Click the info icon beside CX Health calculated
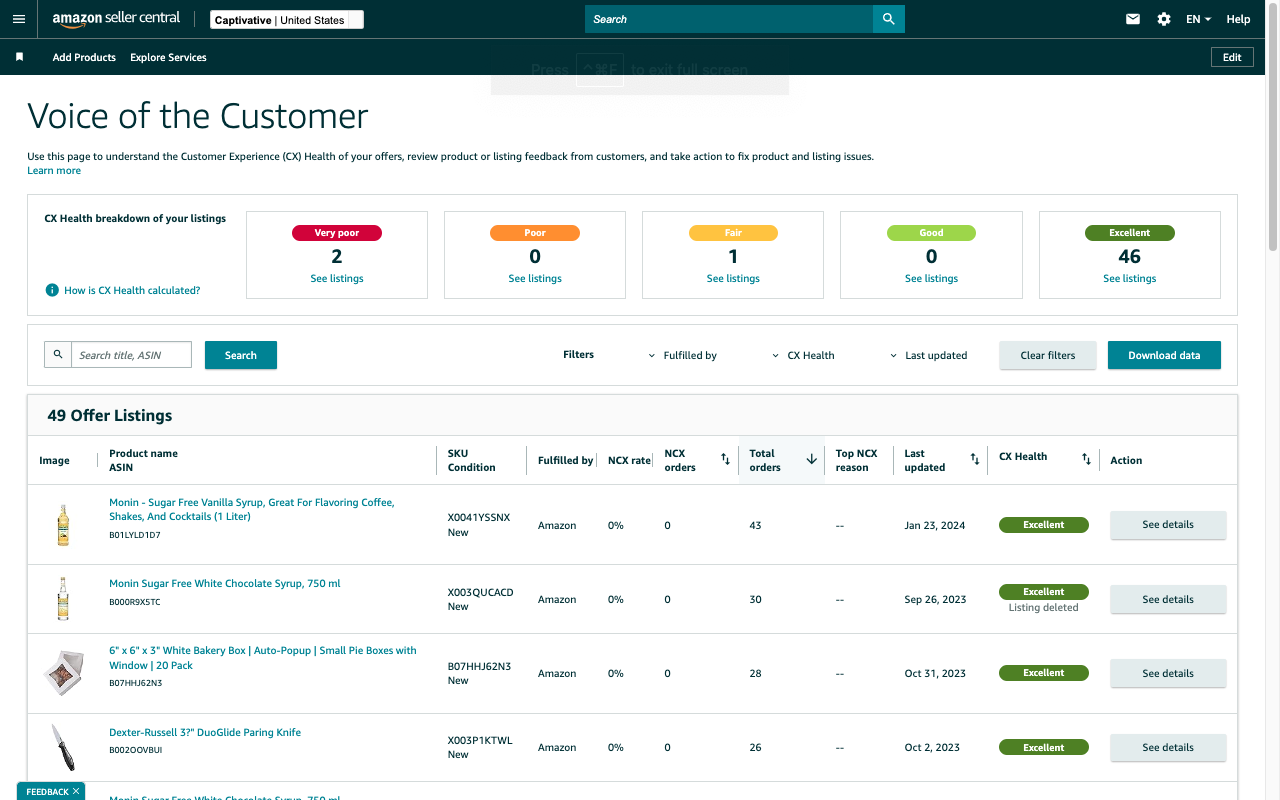Screen dimensions: 1280x800 [52, 290]
